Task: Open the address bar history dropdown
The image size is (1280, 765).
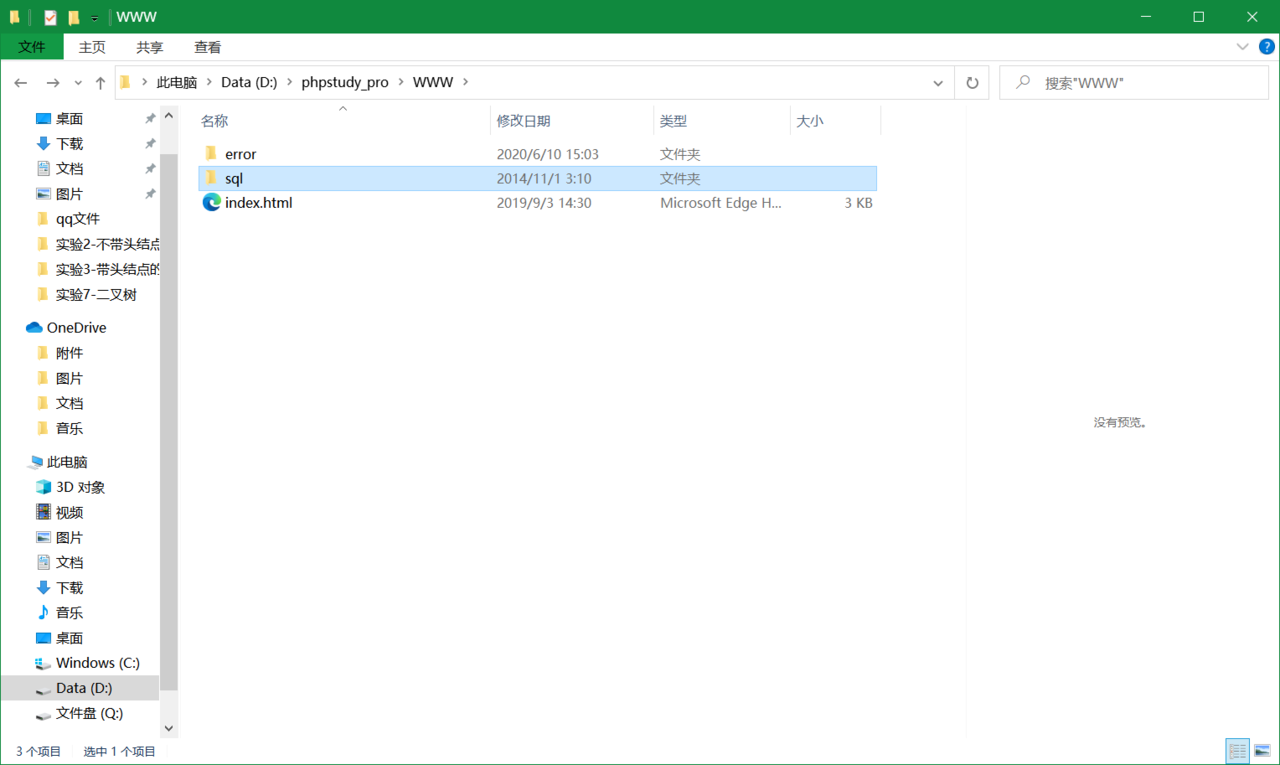Action: tap(938, 83)
